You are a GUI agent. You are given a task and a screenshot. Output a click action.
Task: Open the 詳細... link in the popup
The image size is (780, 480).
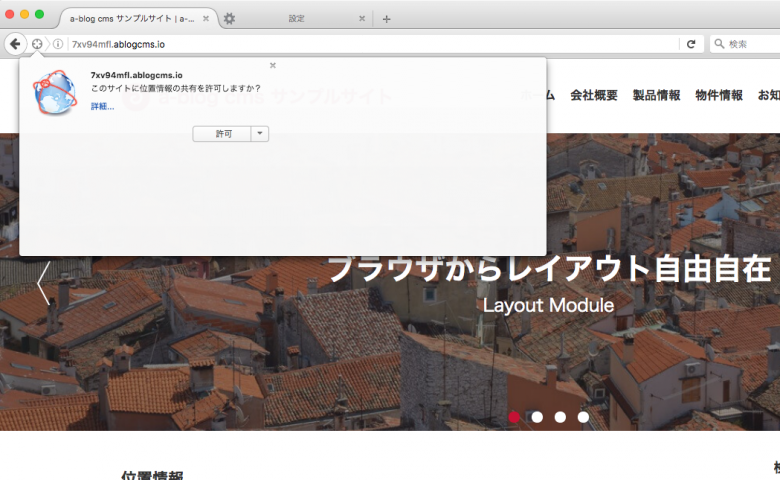(x=102, y=106)
